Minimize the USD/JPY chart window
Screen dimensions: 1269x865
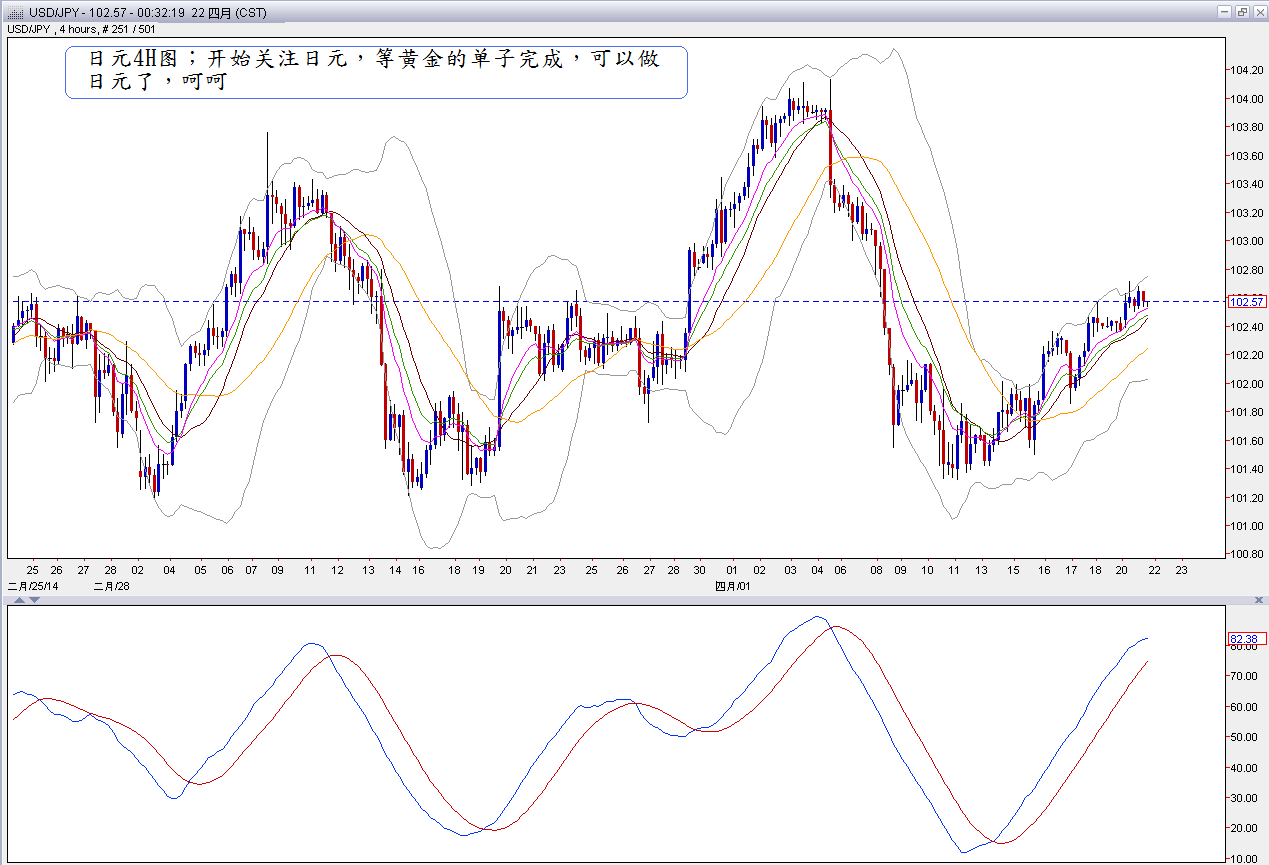[x=1224, y=12]
